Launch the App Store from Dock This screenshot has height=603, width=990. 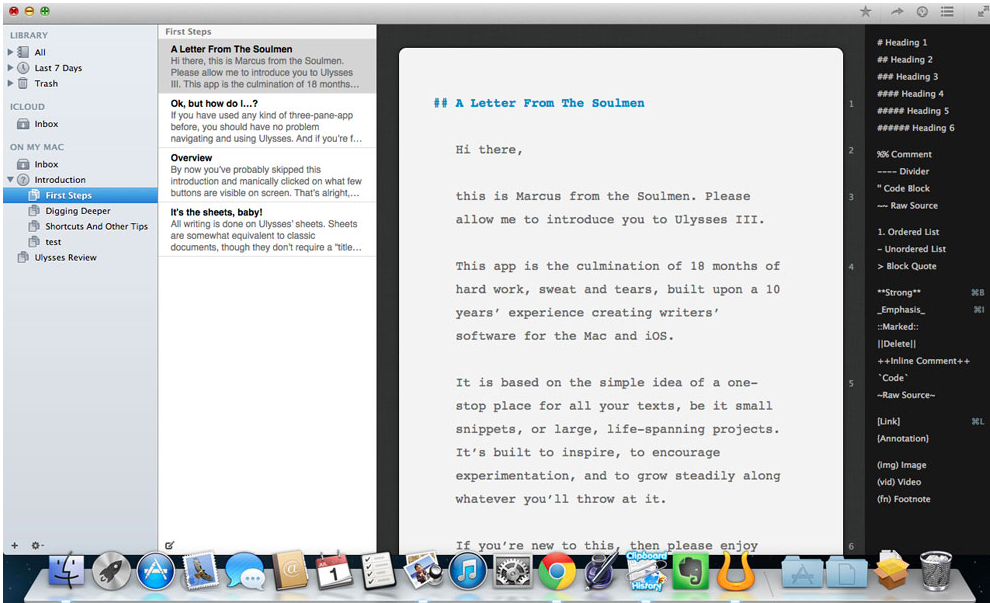(155, 571)
